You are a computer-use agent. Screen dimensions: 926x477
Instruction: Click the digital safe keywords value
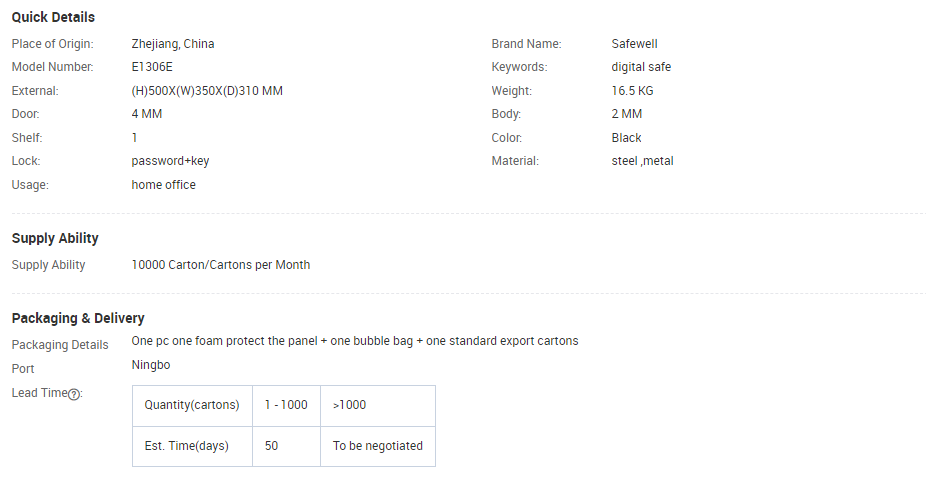tap(641, 67)
